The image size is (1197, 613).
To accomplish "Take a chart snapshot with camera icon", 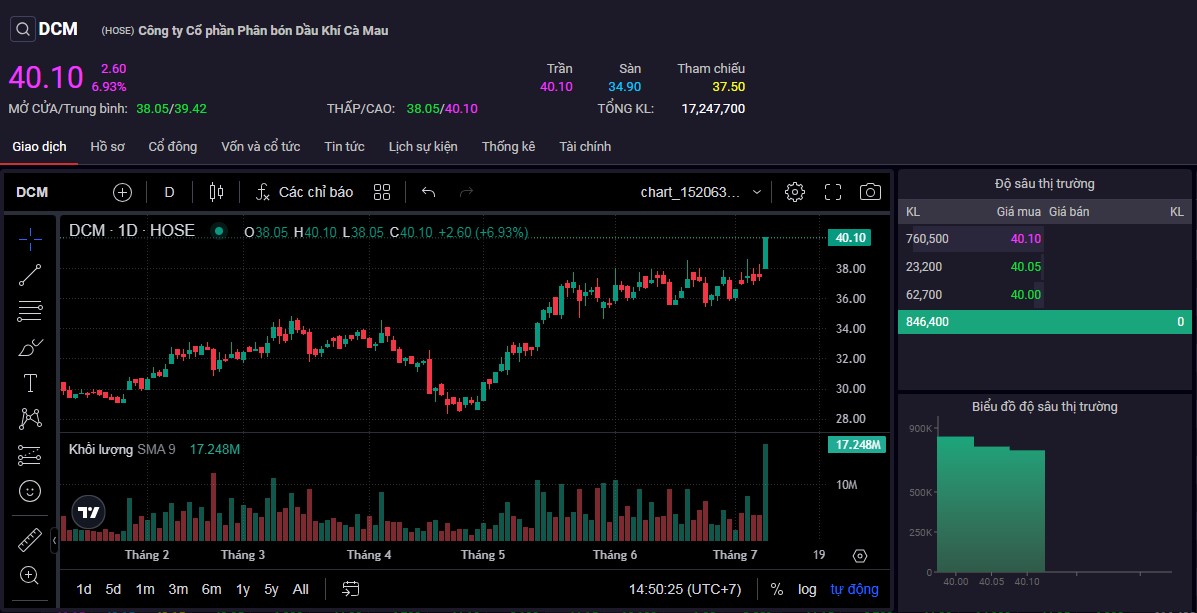I will point(870,192).
